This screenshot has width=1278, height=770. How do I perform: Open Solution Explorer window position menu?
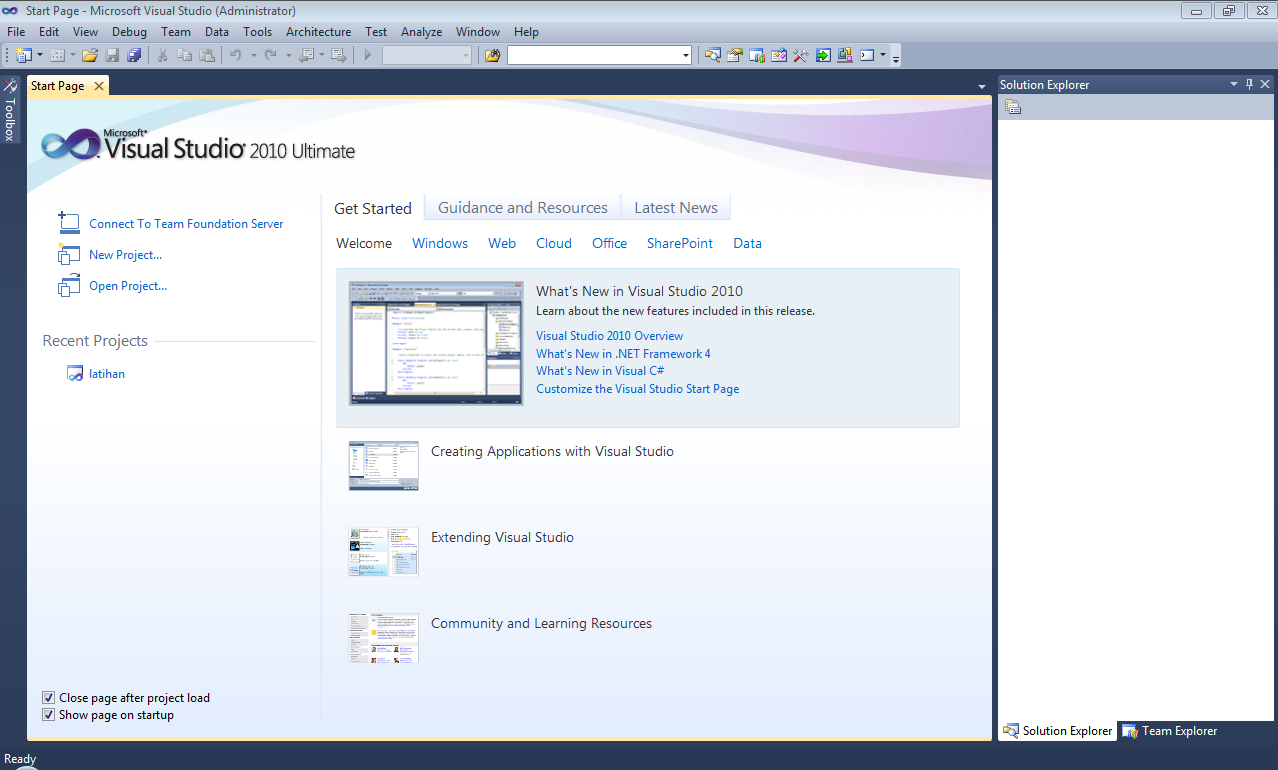click(x=1234, y=84)
